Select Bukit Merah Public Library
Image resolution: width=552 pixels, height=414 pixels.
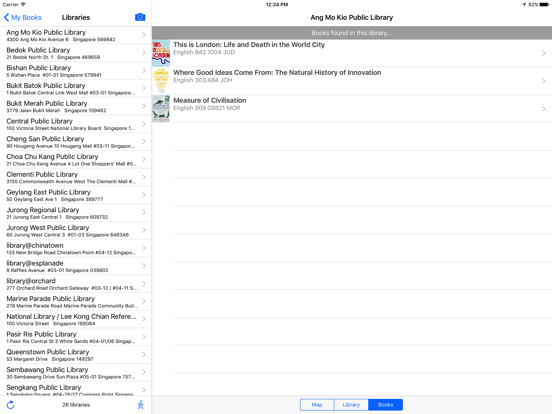point(76,106)
